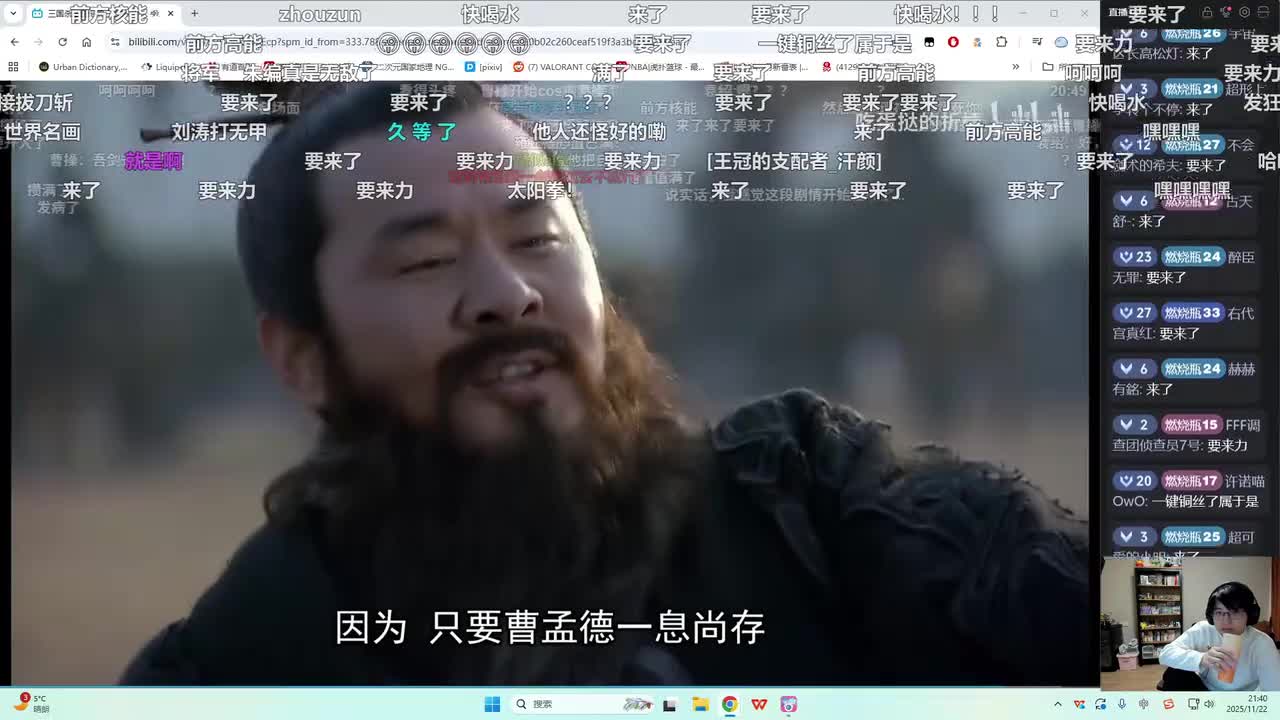Click the black panel extension icon
This screenshot has width=1280, height=720.
pos(929,41)
